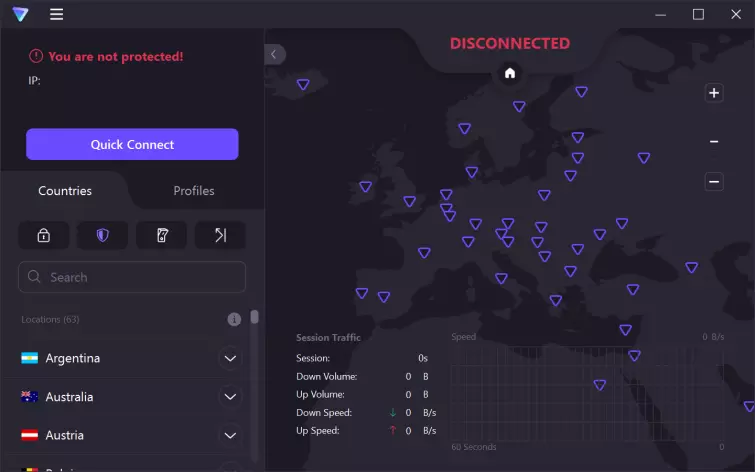
Task: Click the home icon on map
Action: click(x=510, y=73)
